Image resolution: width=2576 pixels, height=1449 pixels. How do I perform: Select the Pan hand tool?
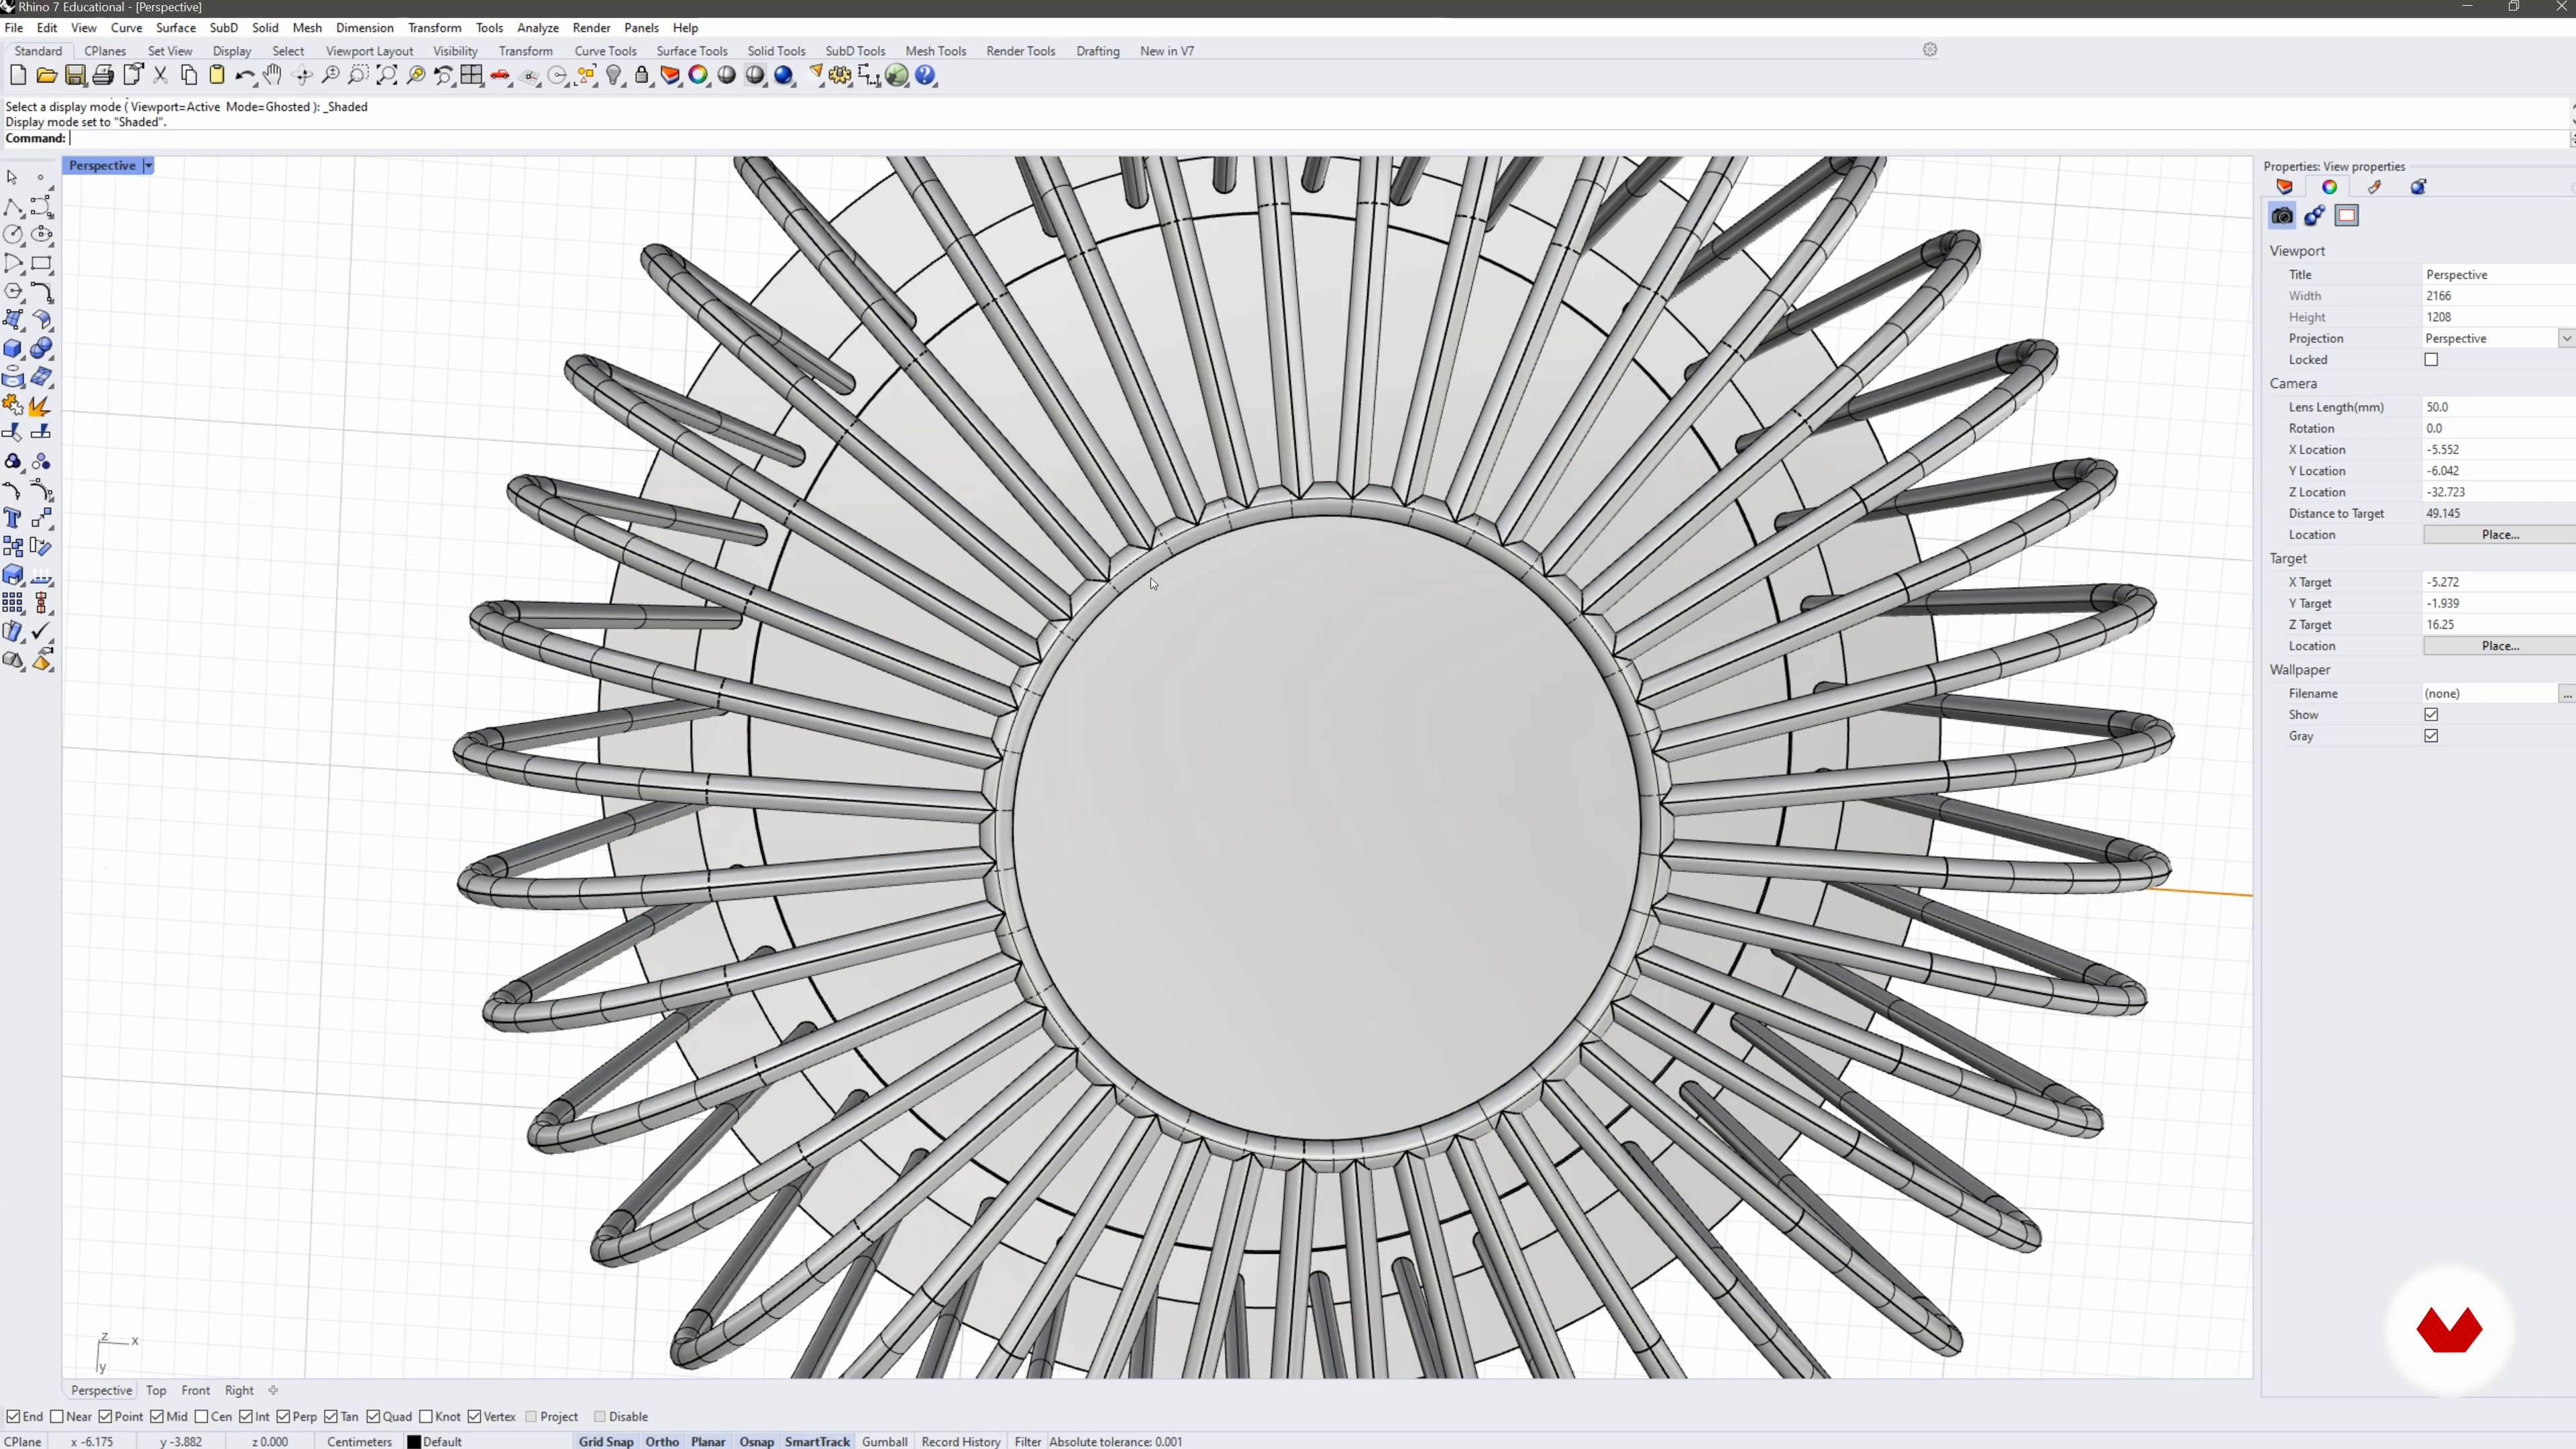[x=273, y=75]
